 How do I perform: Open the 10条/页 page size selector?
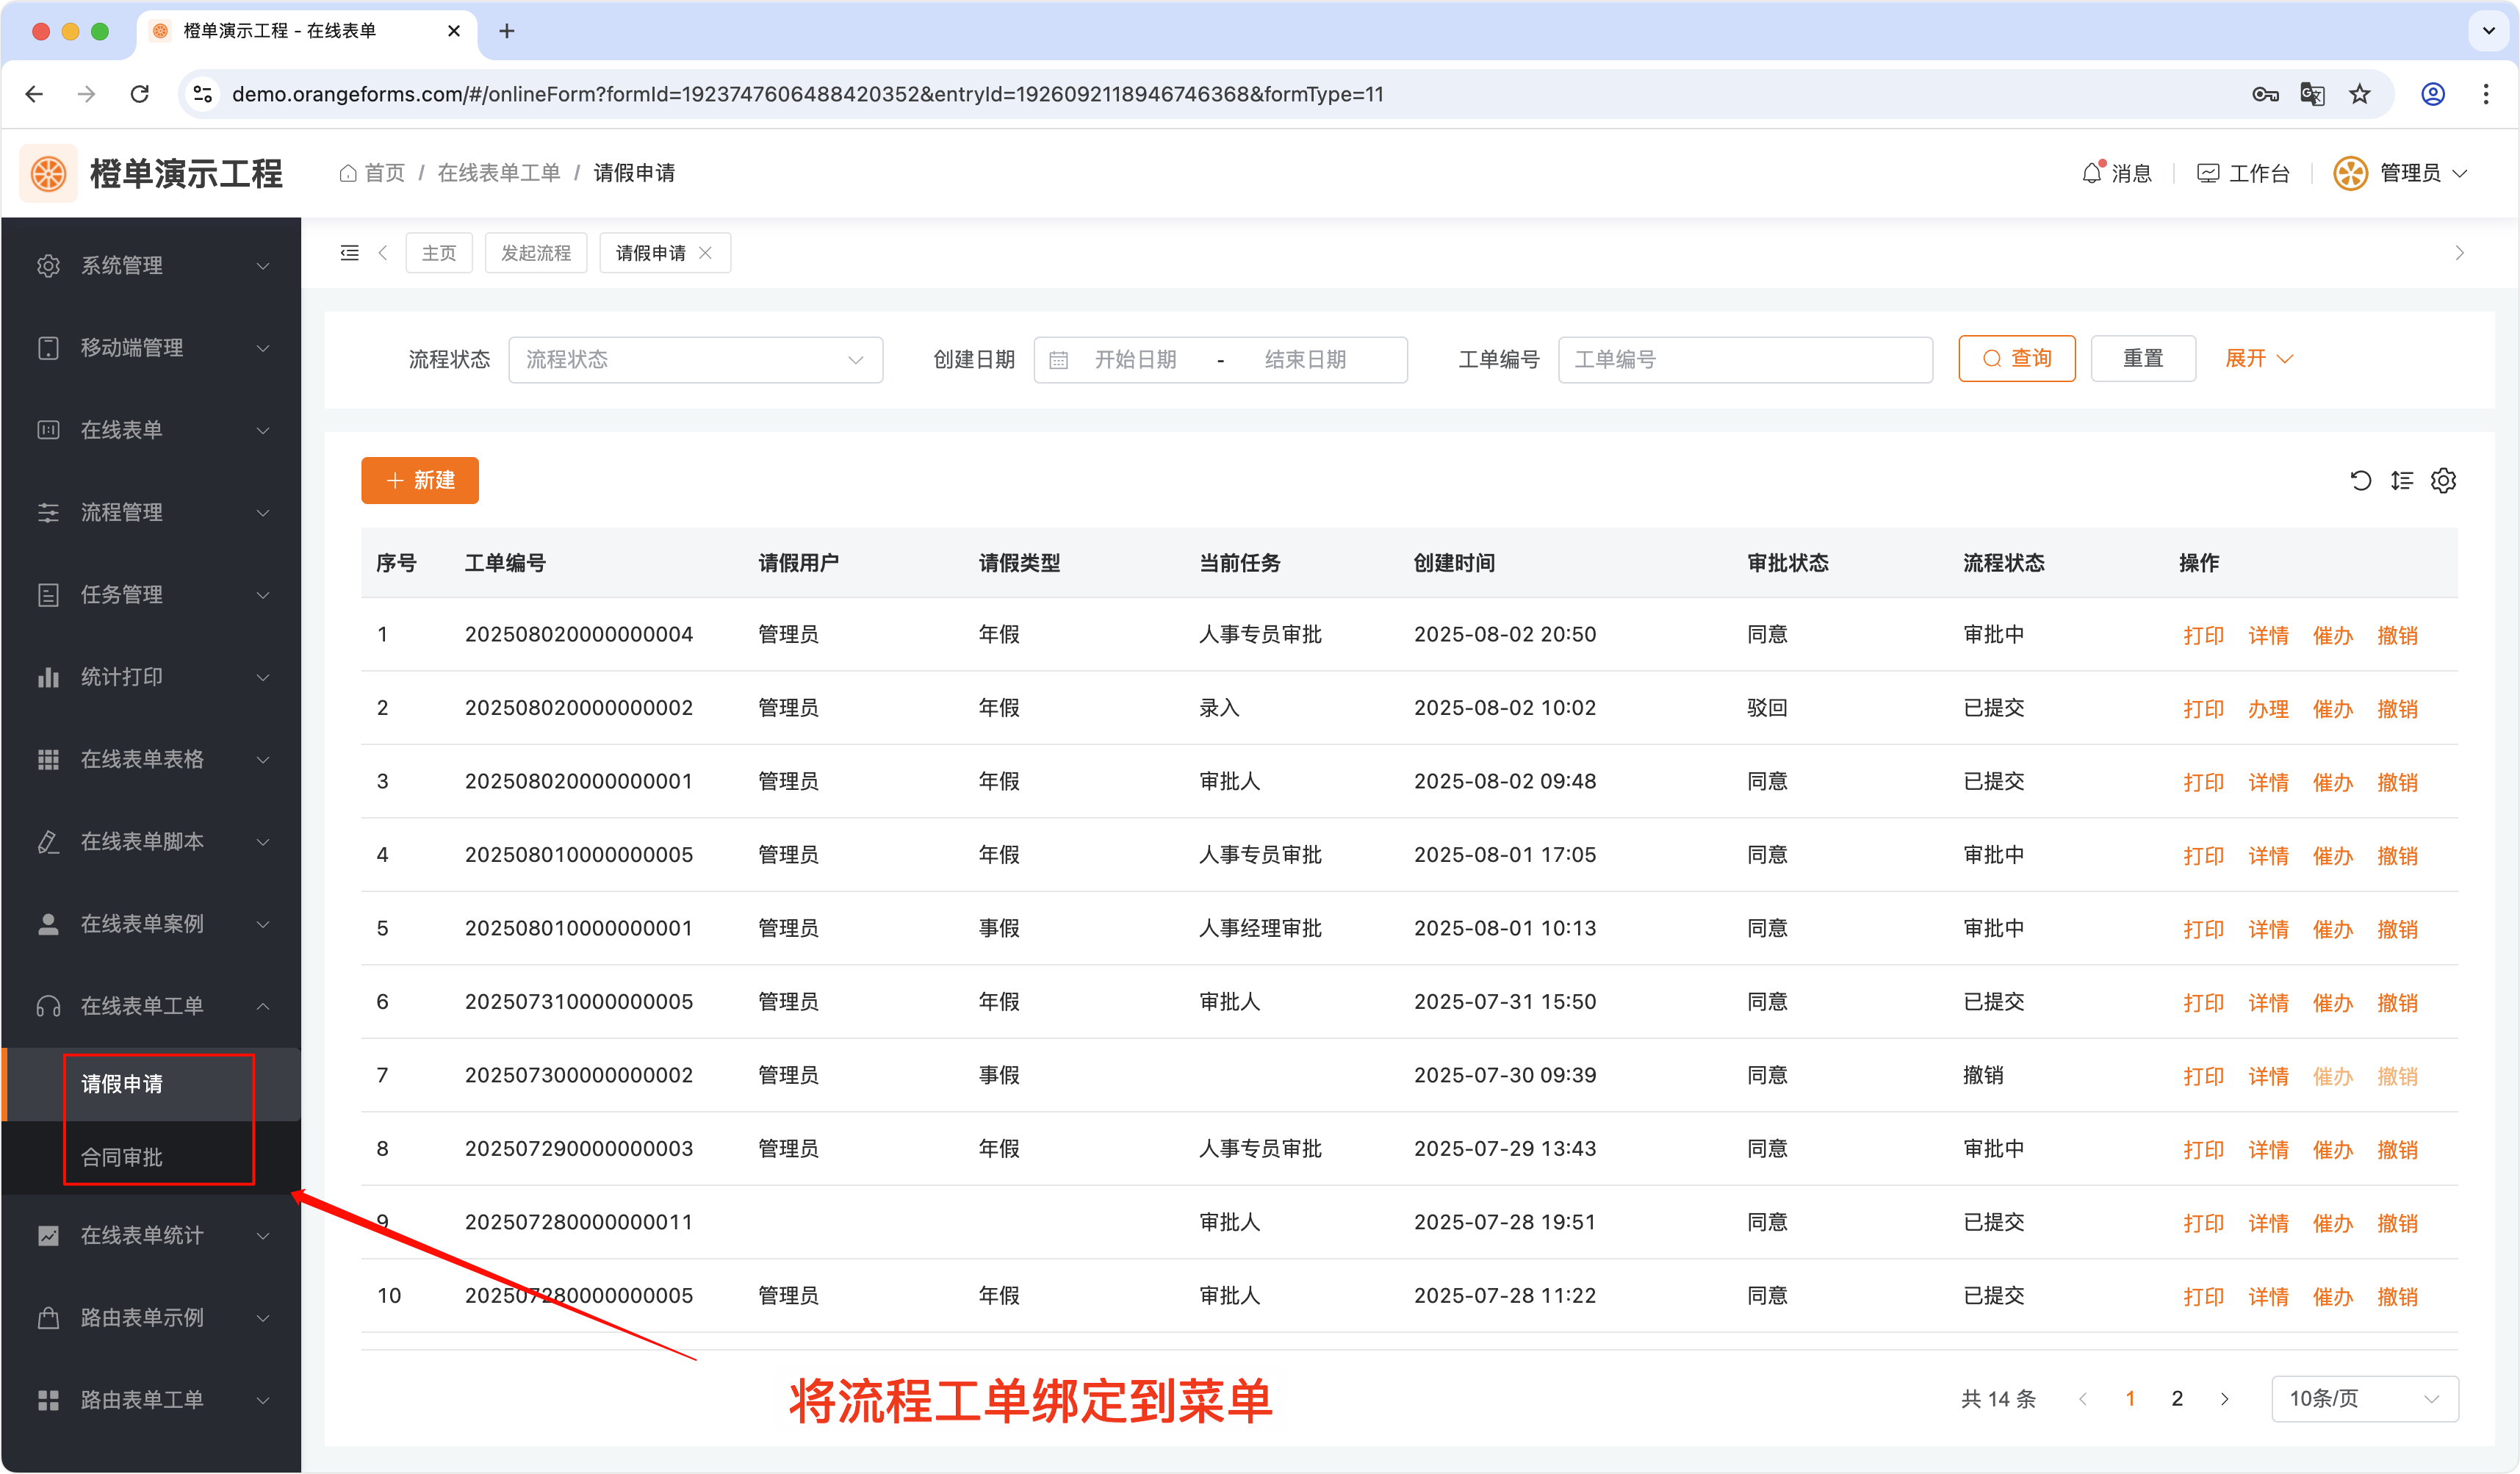[x=2364, y=1399]
